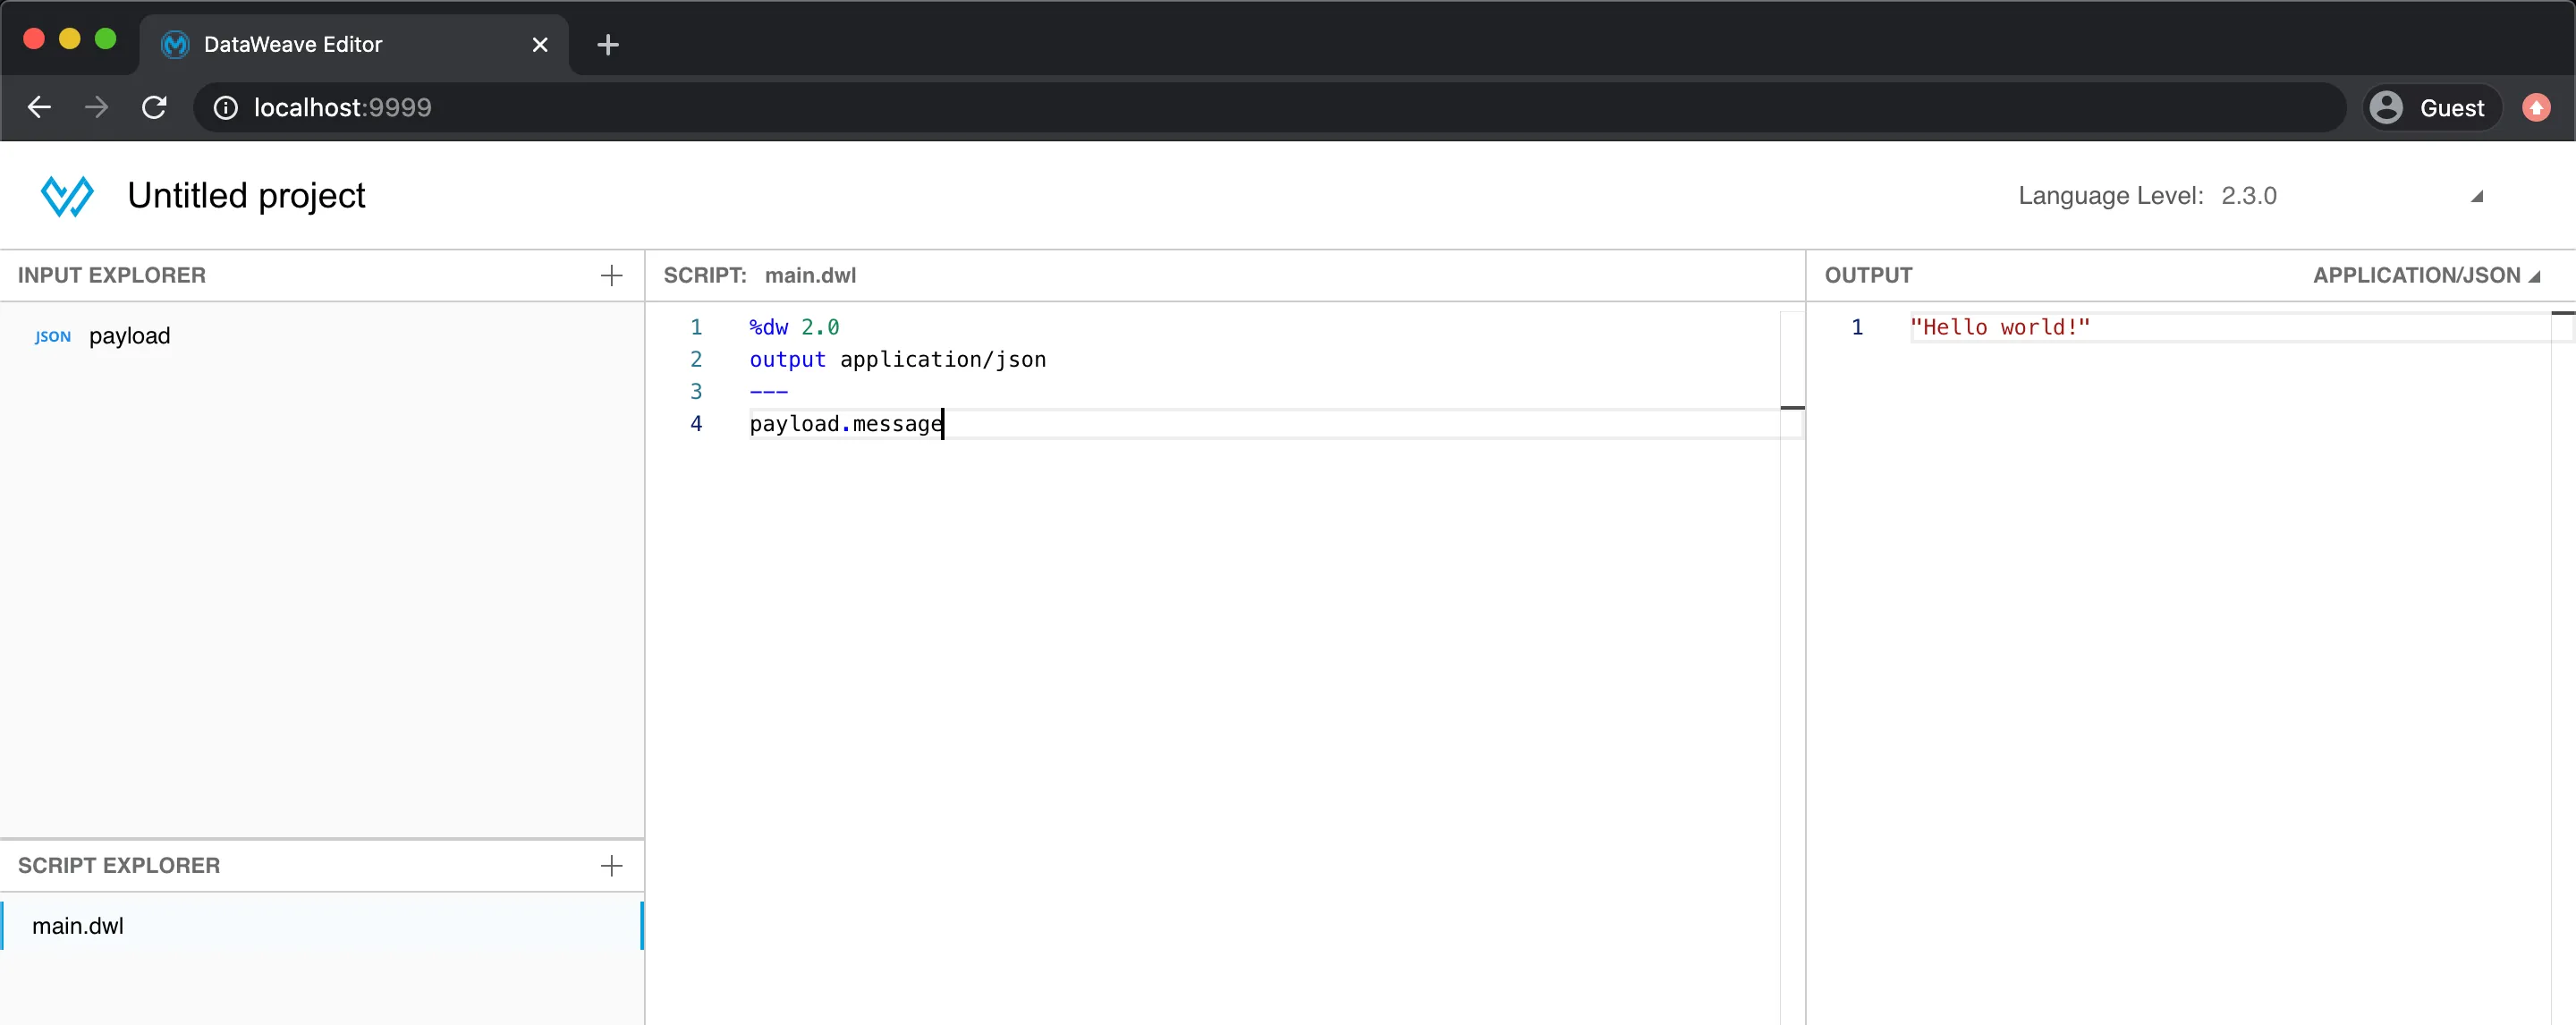Click line number 4 in script gutter

click(696, 424)
